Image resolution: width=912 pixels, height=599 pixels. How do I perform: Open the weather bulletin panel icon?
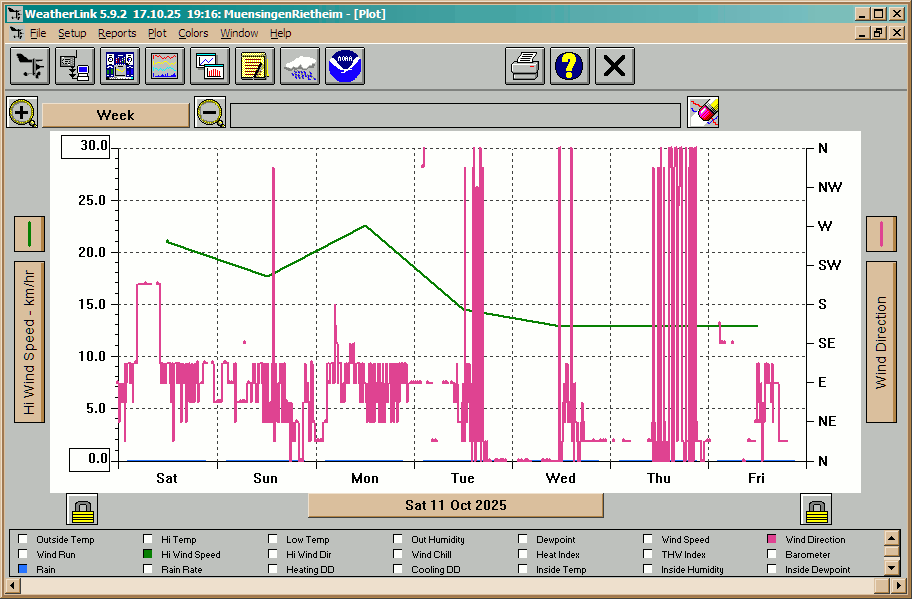(121, 67)
